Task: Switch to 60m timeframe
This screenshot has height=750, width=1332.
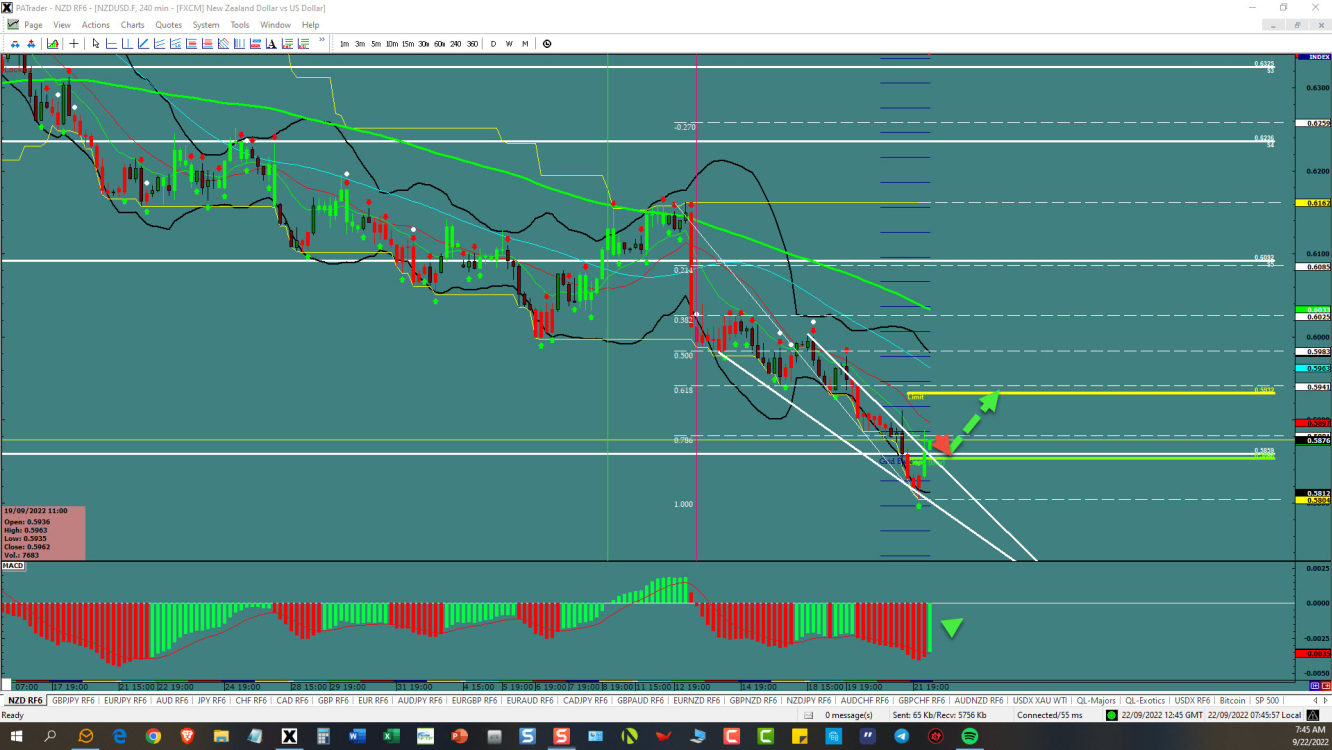Action: tap(440, 44)
